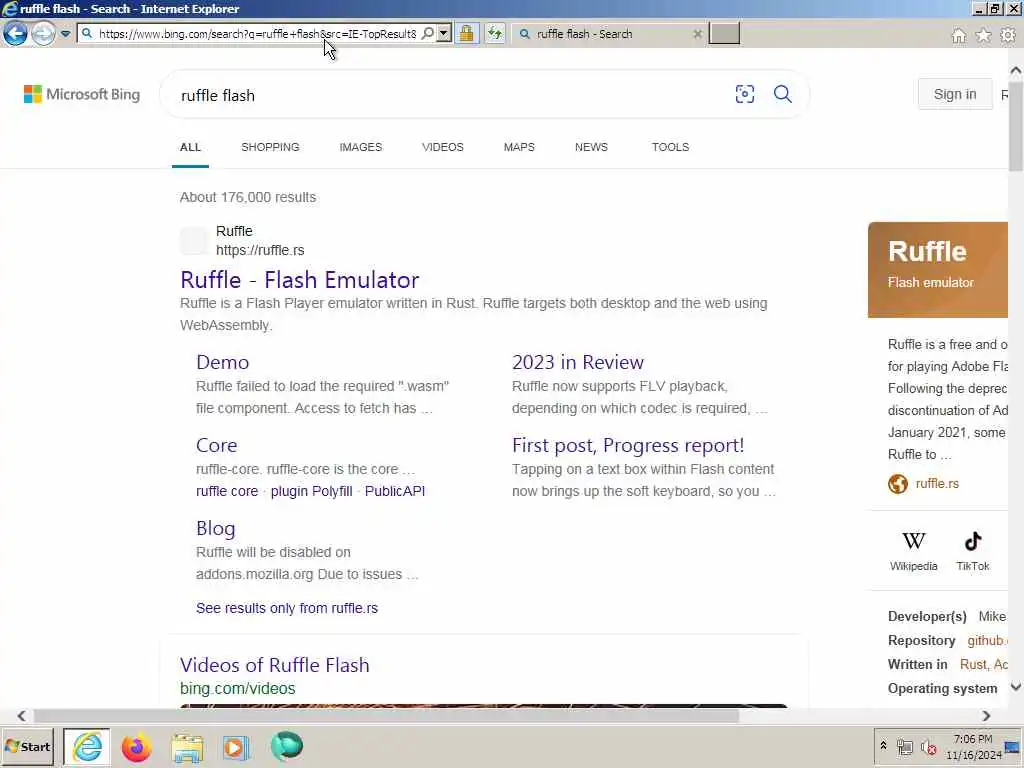Click the bing.com/videos link

tap(237, 688)
